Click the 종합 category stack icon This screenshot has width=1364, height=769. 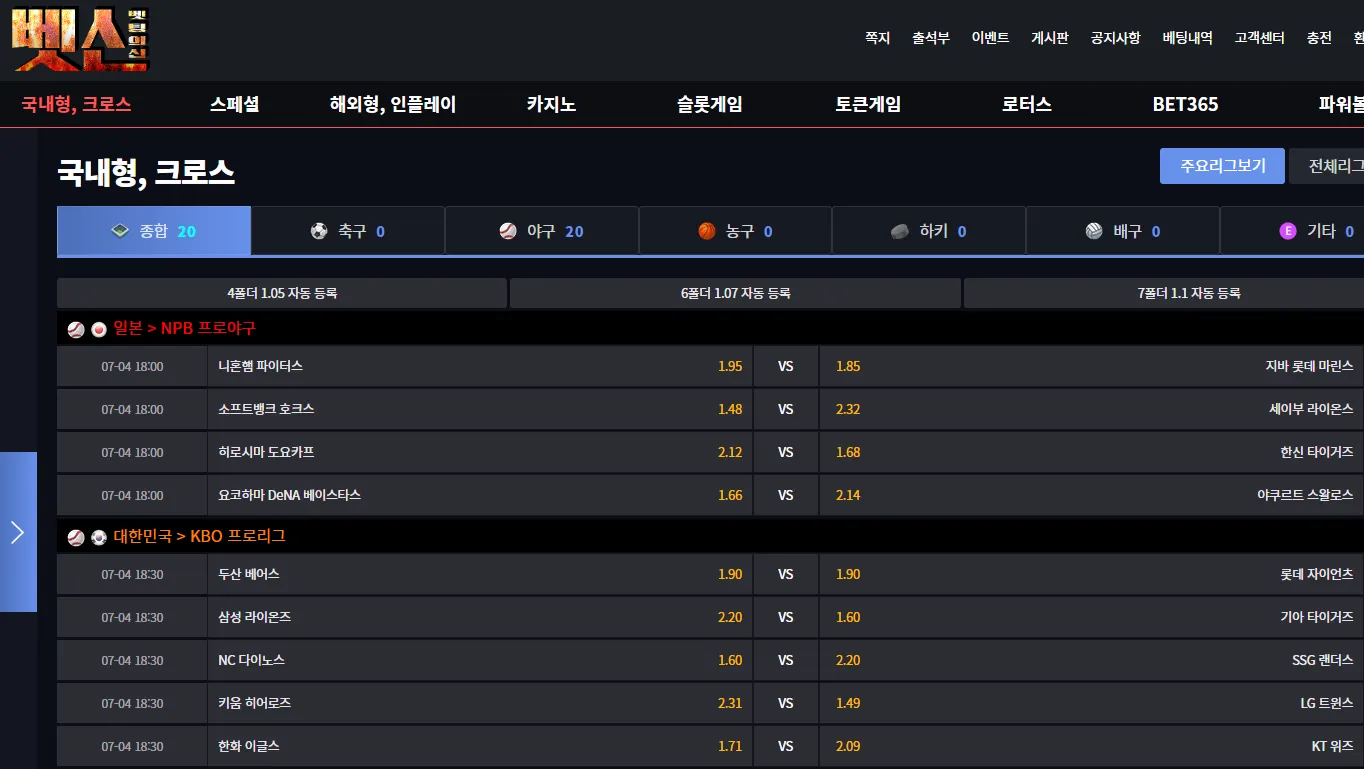click(120, 231)
